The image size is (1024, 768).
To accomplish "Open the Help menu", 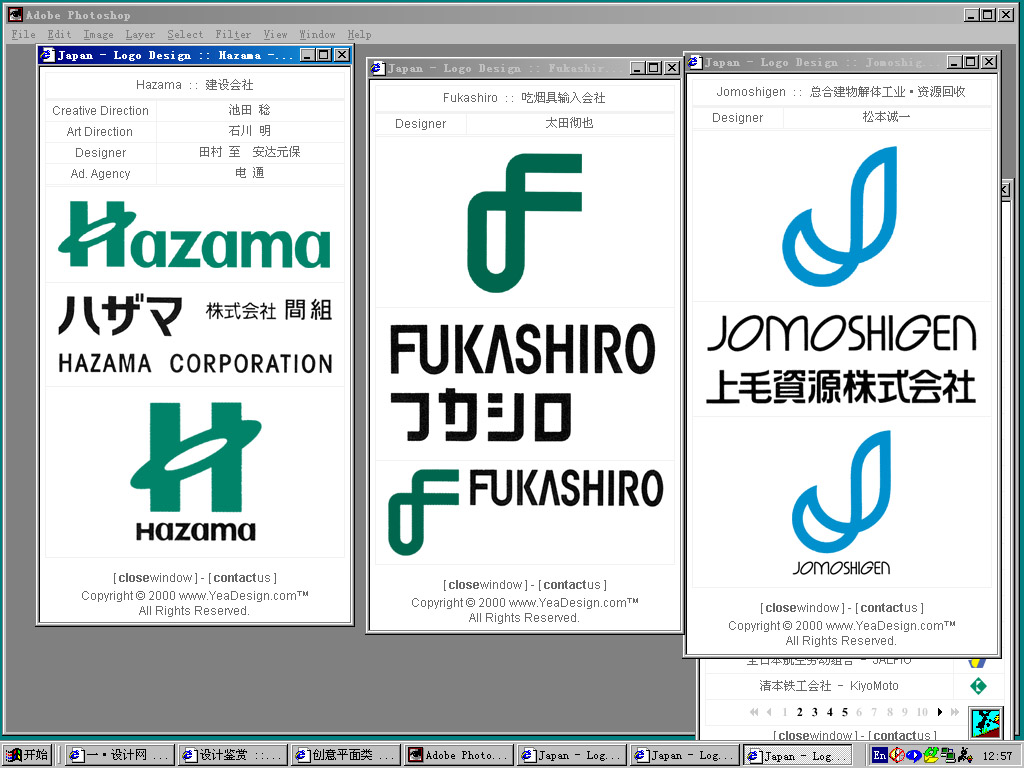I will tap(359, 35).
